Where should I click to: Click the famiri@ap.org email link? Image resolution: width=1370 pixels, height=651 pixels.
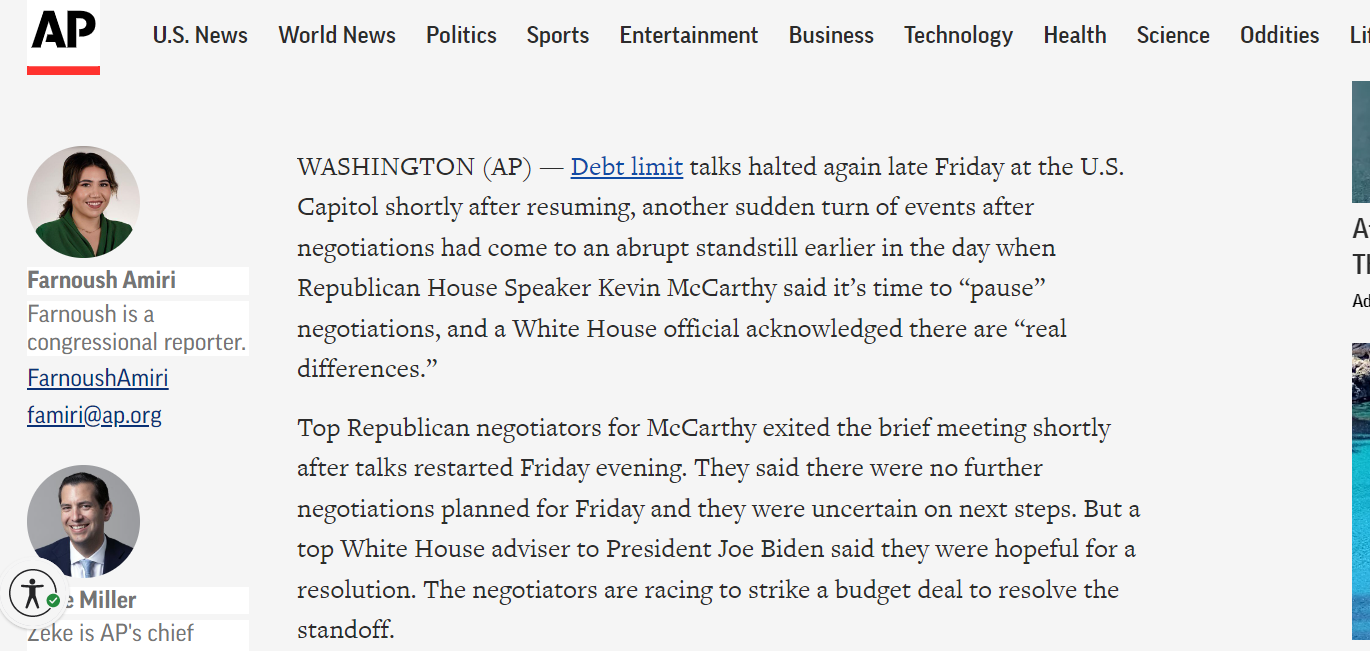[x=94, y=415]
